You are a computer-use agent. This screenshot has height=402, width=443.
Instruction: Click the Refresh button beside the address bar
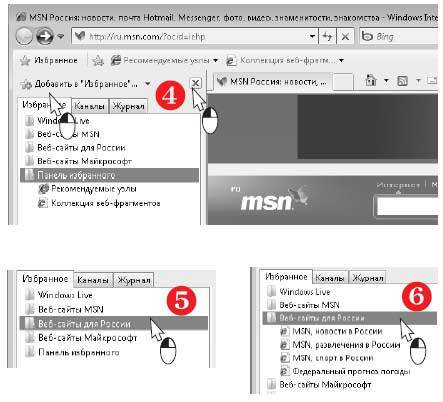(x=327, y=36)
